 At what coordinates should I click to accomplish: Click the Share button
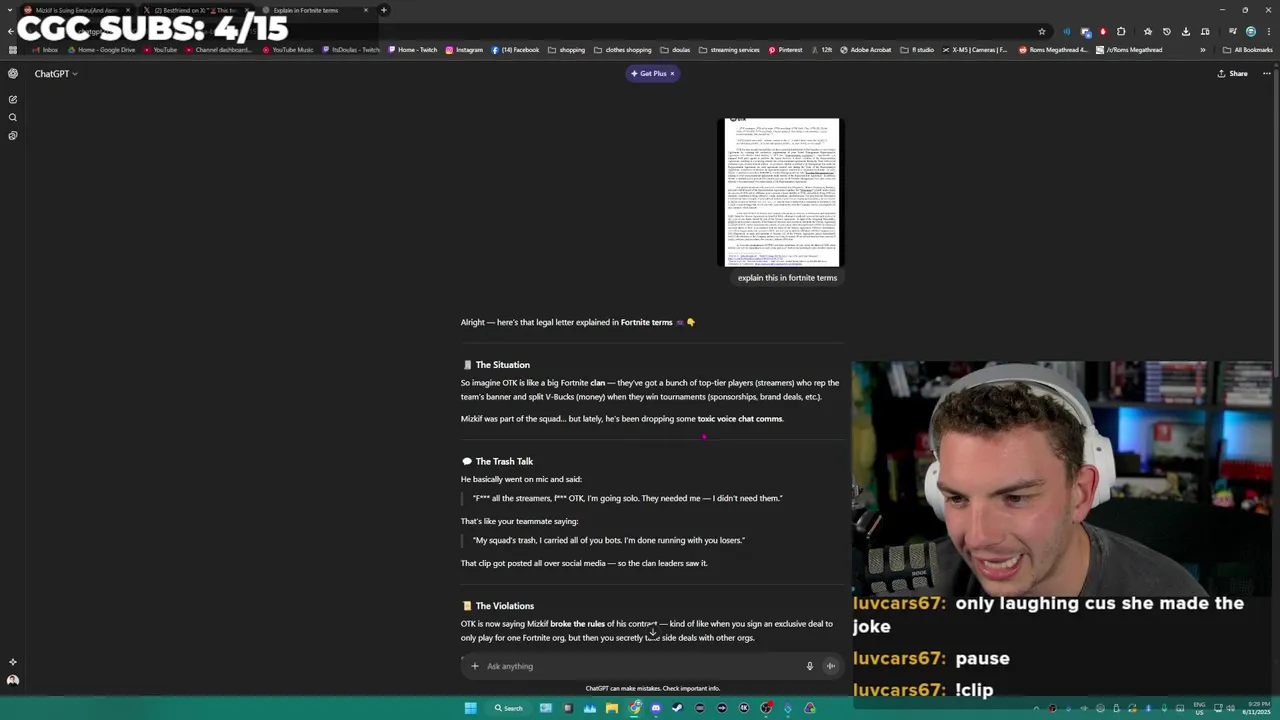tap(1232, 73)
